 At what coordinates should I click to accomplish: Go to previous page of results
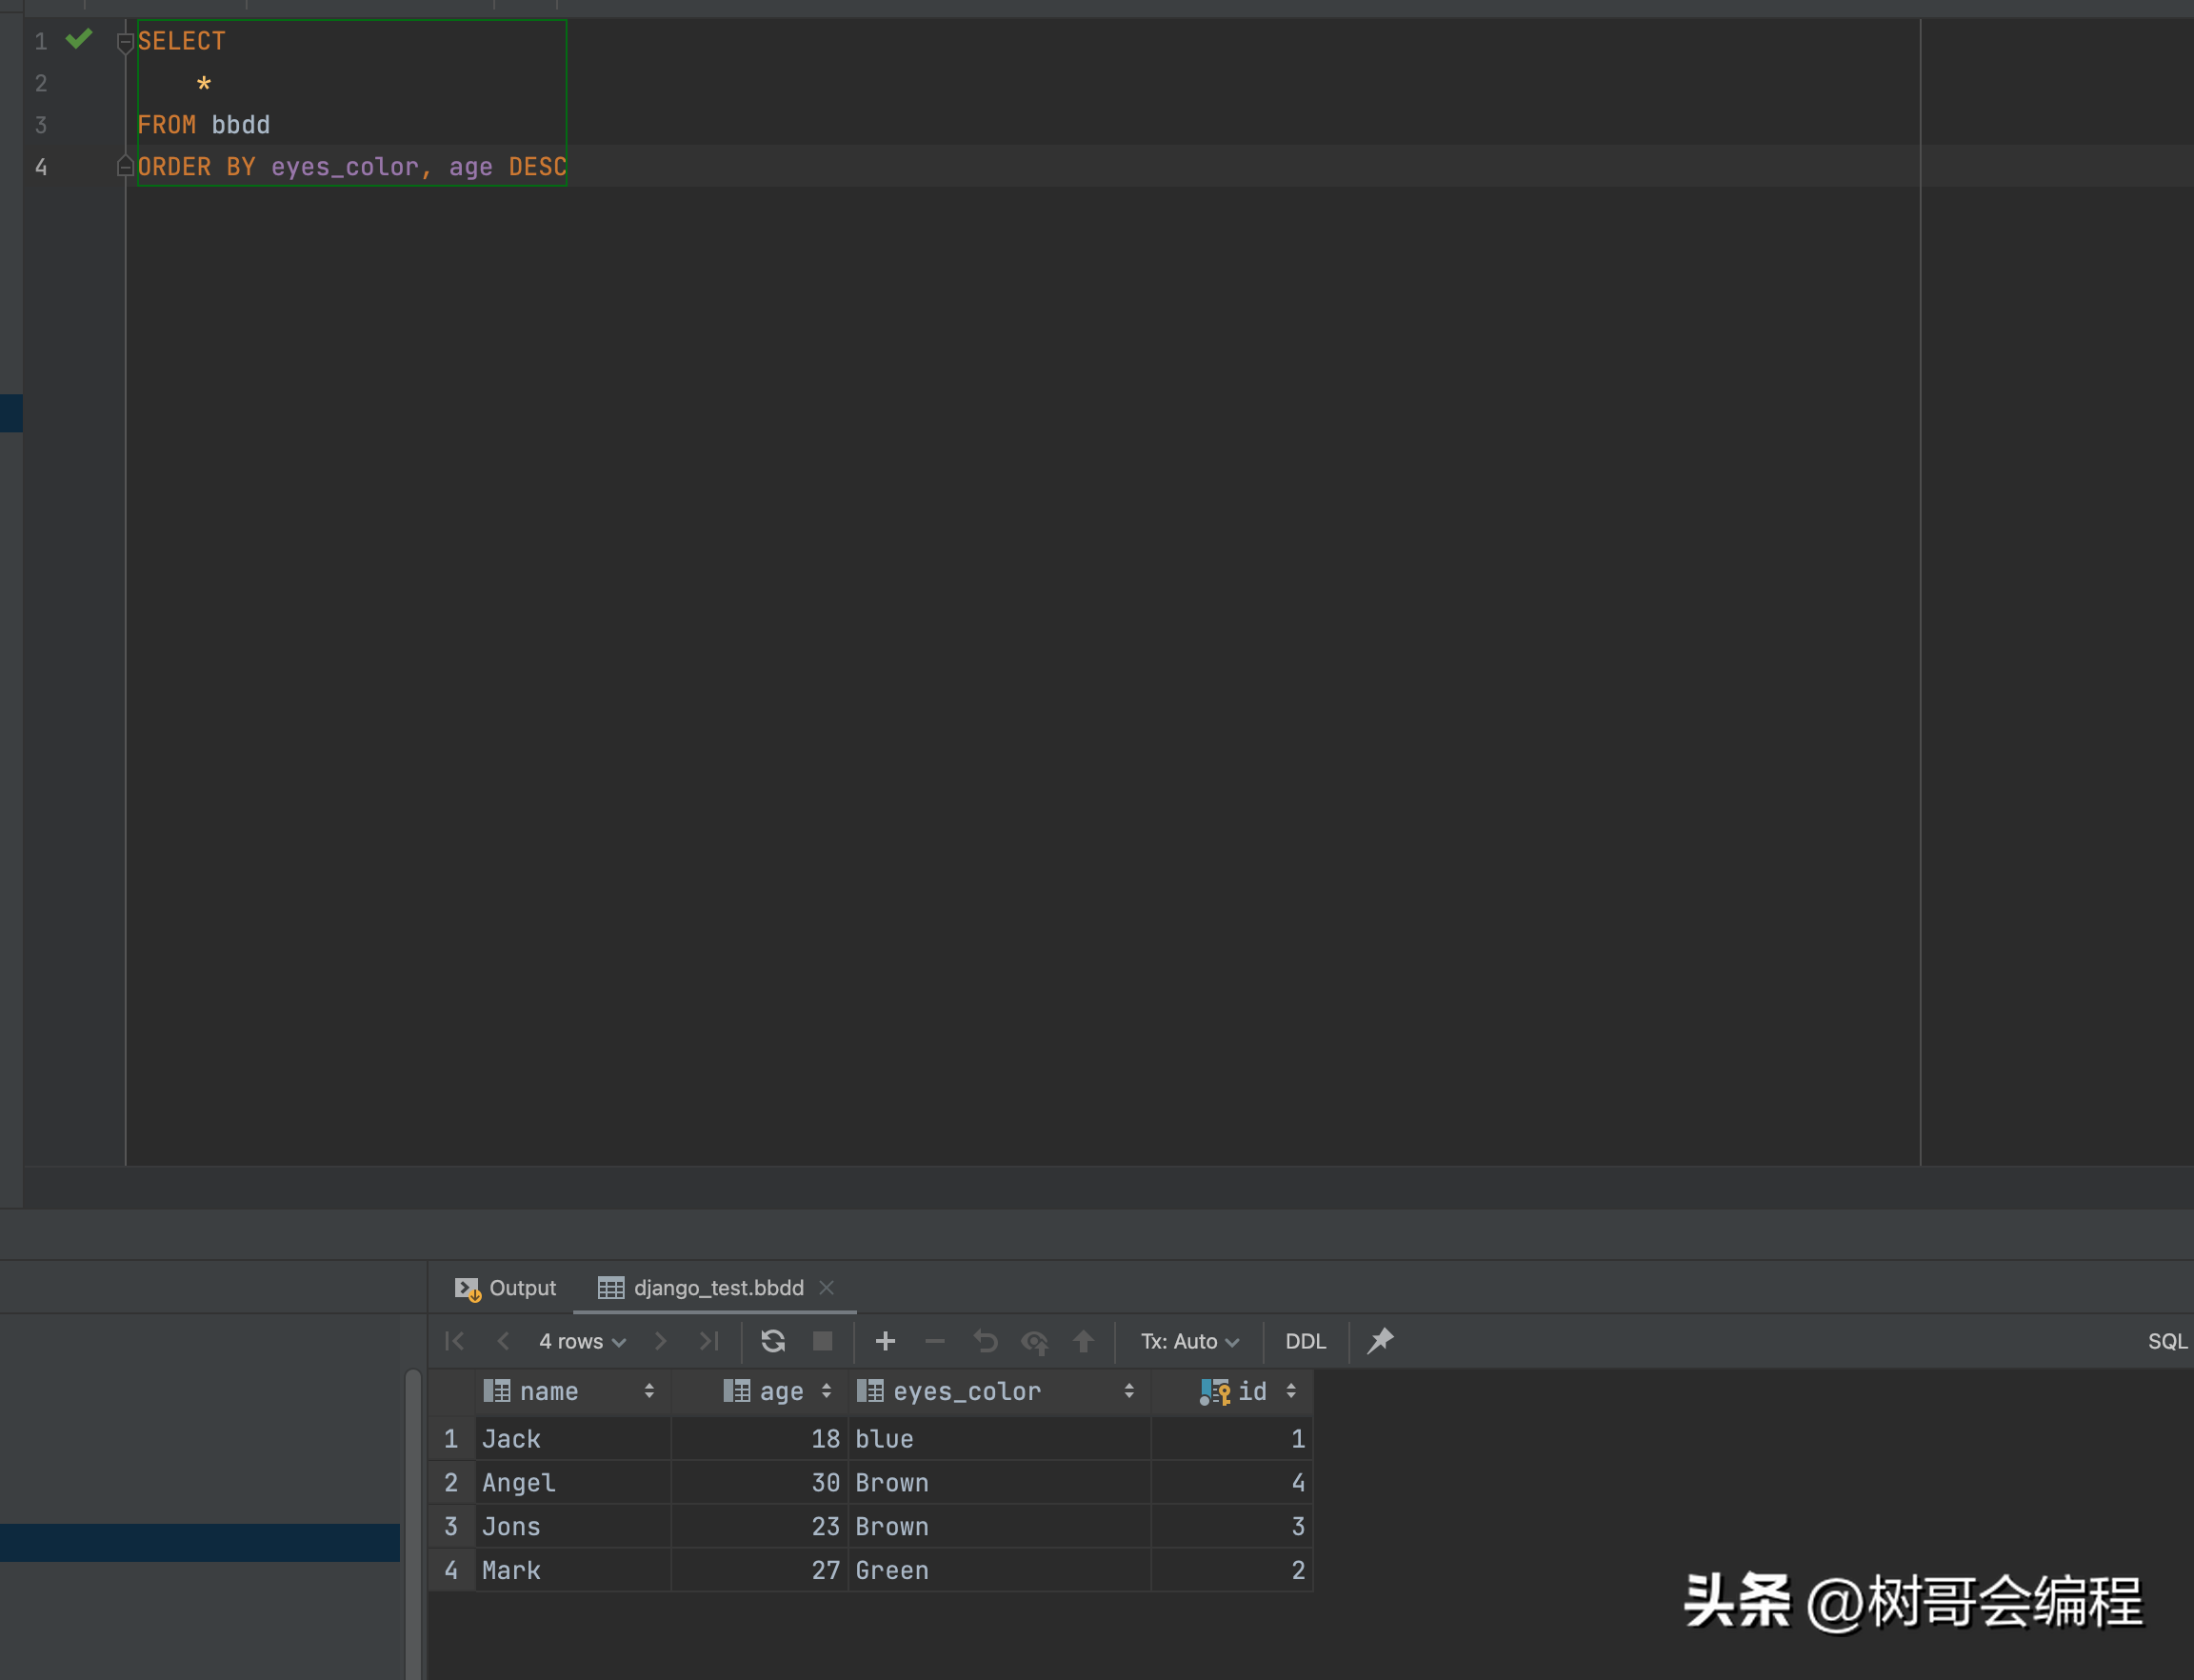coord(503,1341)
